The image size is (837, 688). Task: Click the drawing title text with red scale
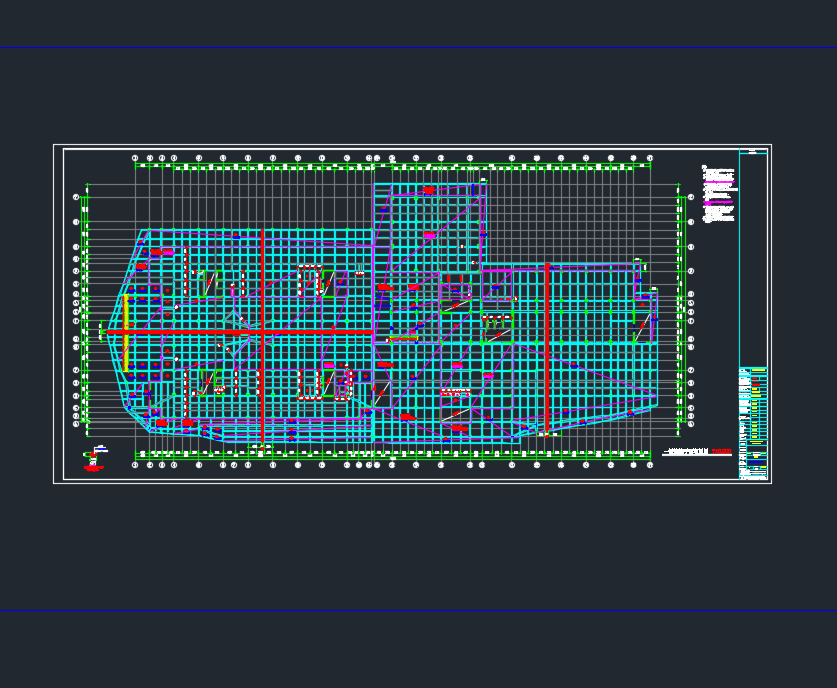click(698, 453)
